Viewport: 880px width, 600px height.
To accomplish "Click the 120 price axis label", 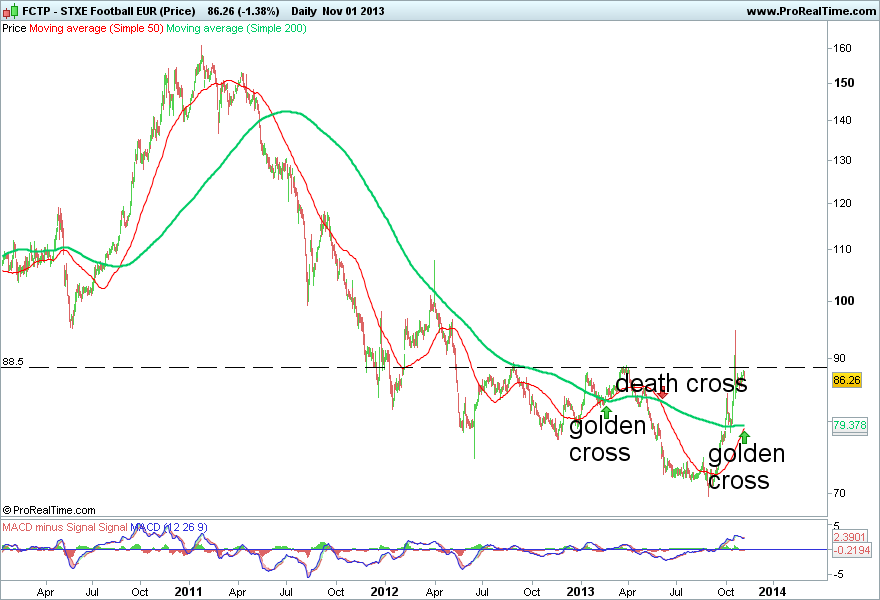I will (x=842, y=204).
